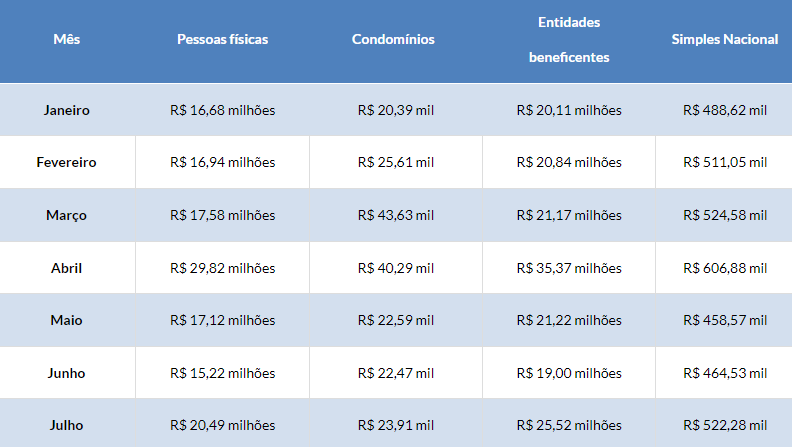The height and width of the screenshot is (447, 792).
Task: Click the R$ 35,37 milhões cell
Action: tap(568, 268)
